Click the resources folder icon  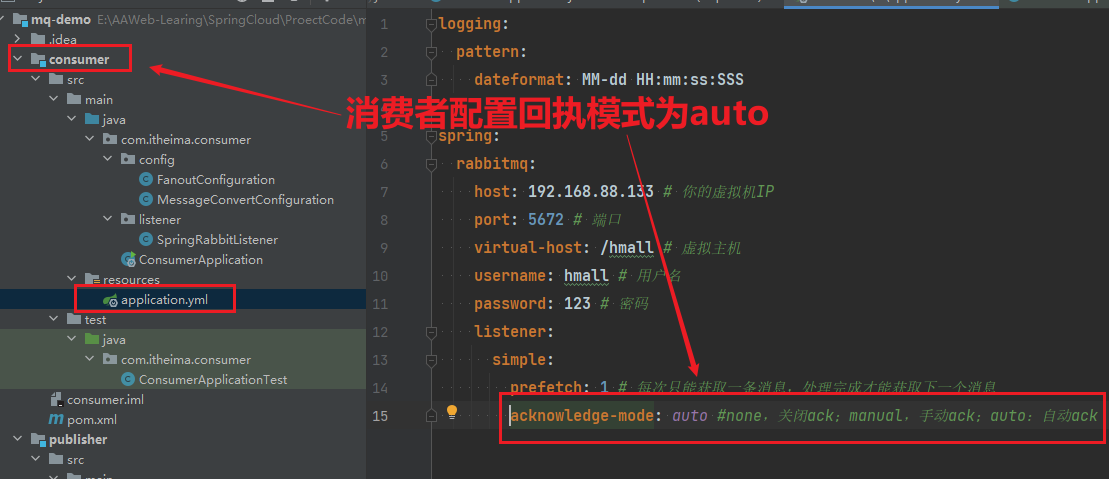click(92, 279)
